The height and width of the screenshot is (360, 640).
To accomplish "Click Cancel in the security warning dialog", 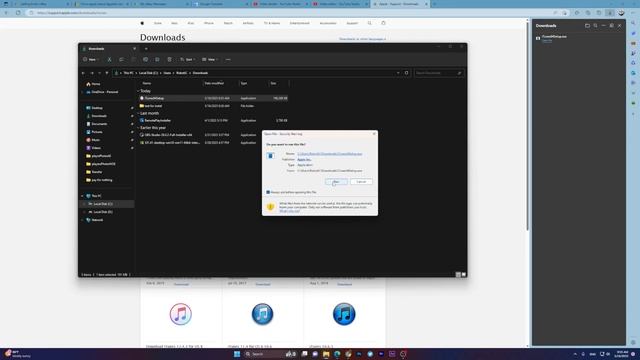I will [x=361, y=182].
